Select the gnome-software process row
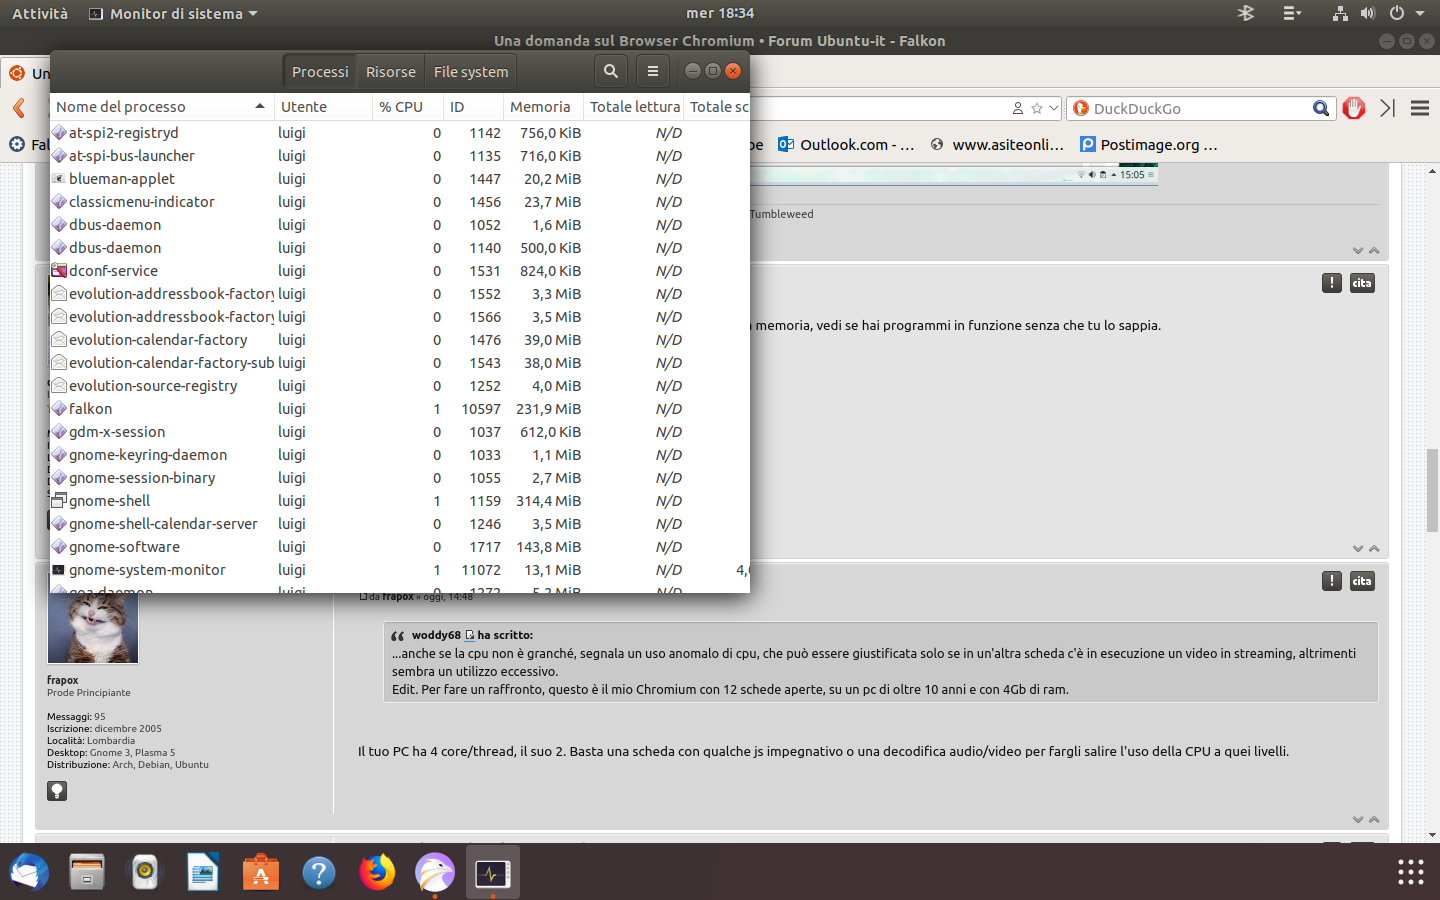1440x900 pixels. tap(400, 547)
